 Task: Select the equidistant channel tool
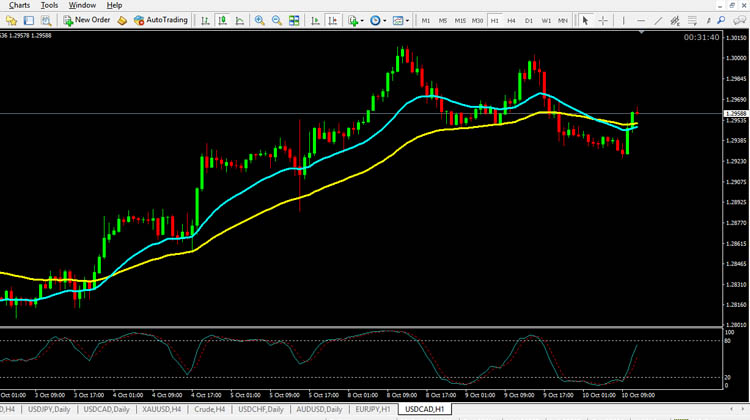pos(675,21)
